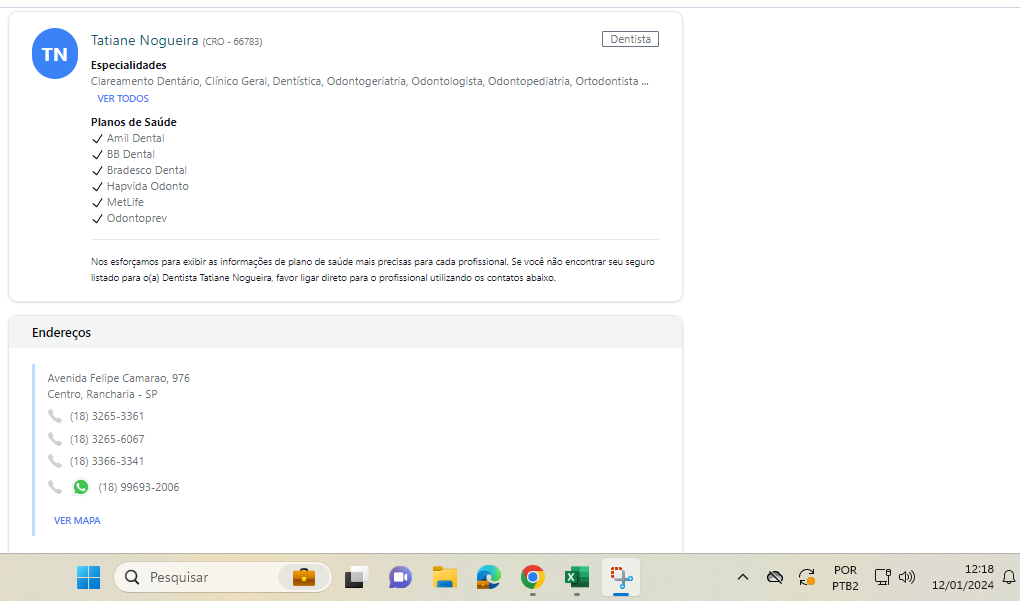
Task: Open clock showing 12:18 12/01/2024
Action: pos(963,577)
